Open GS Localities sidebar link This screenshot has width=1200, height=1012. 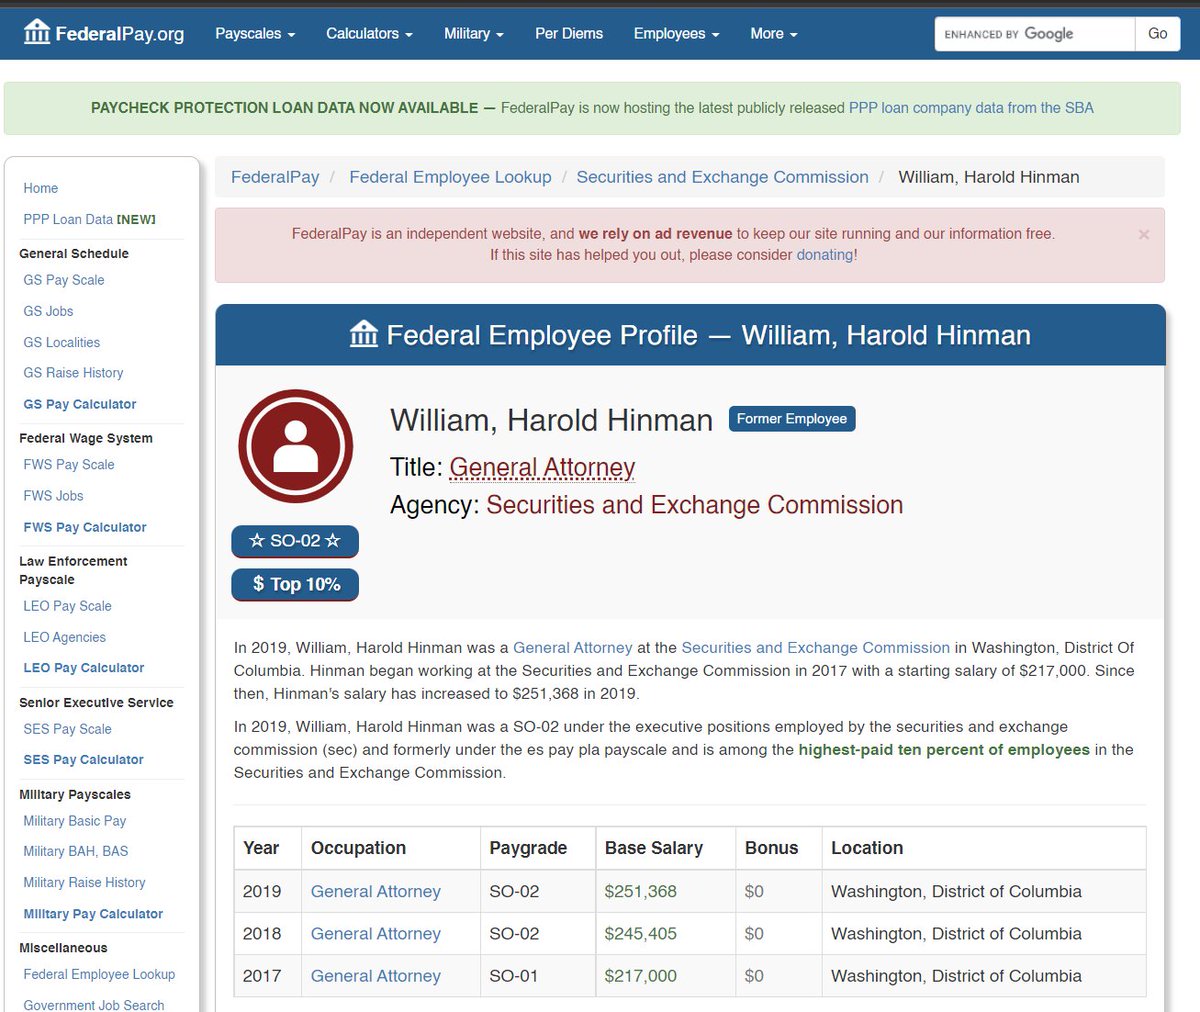click(62, 342)
